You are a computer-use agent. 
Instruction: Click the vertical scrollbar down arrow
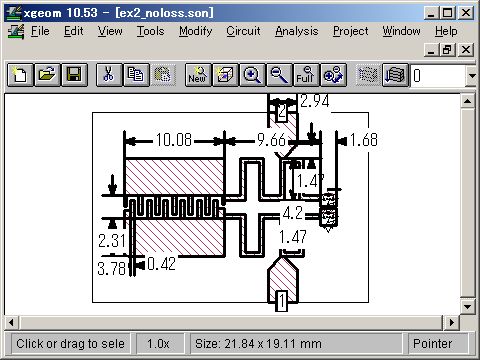pyautogui.click(x=467, y=307)
